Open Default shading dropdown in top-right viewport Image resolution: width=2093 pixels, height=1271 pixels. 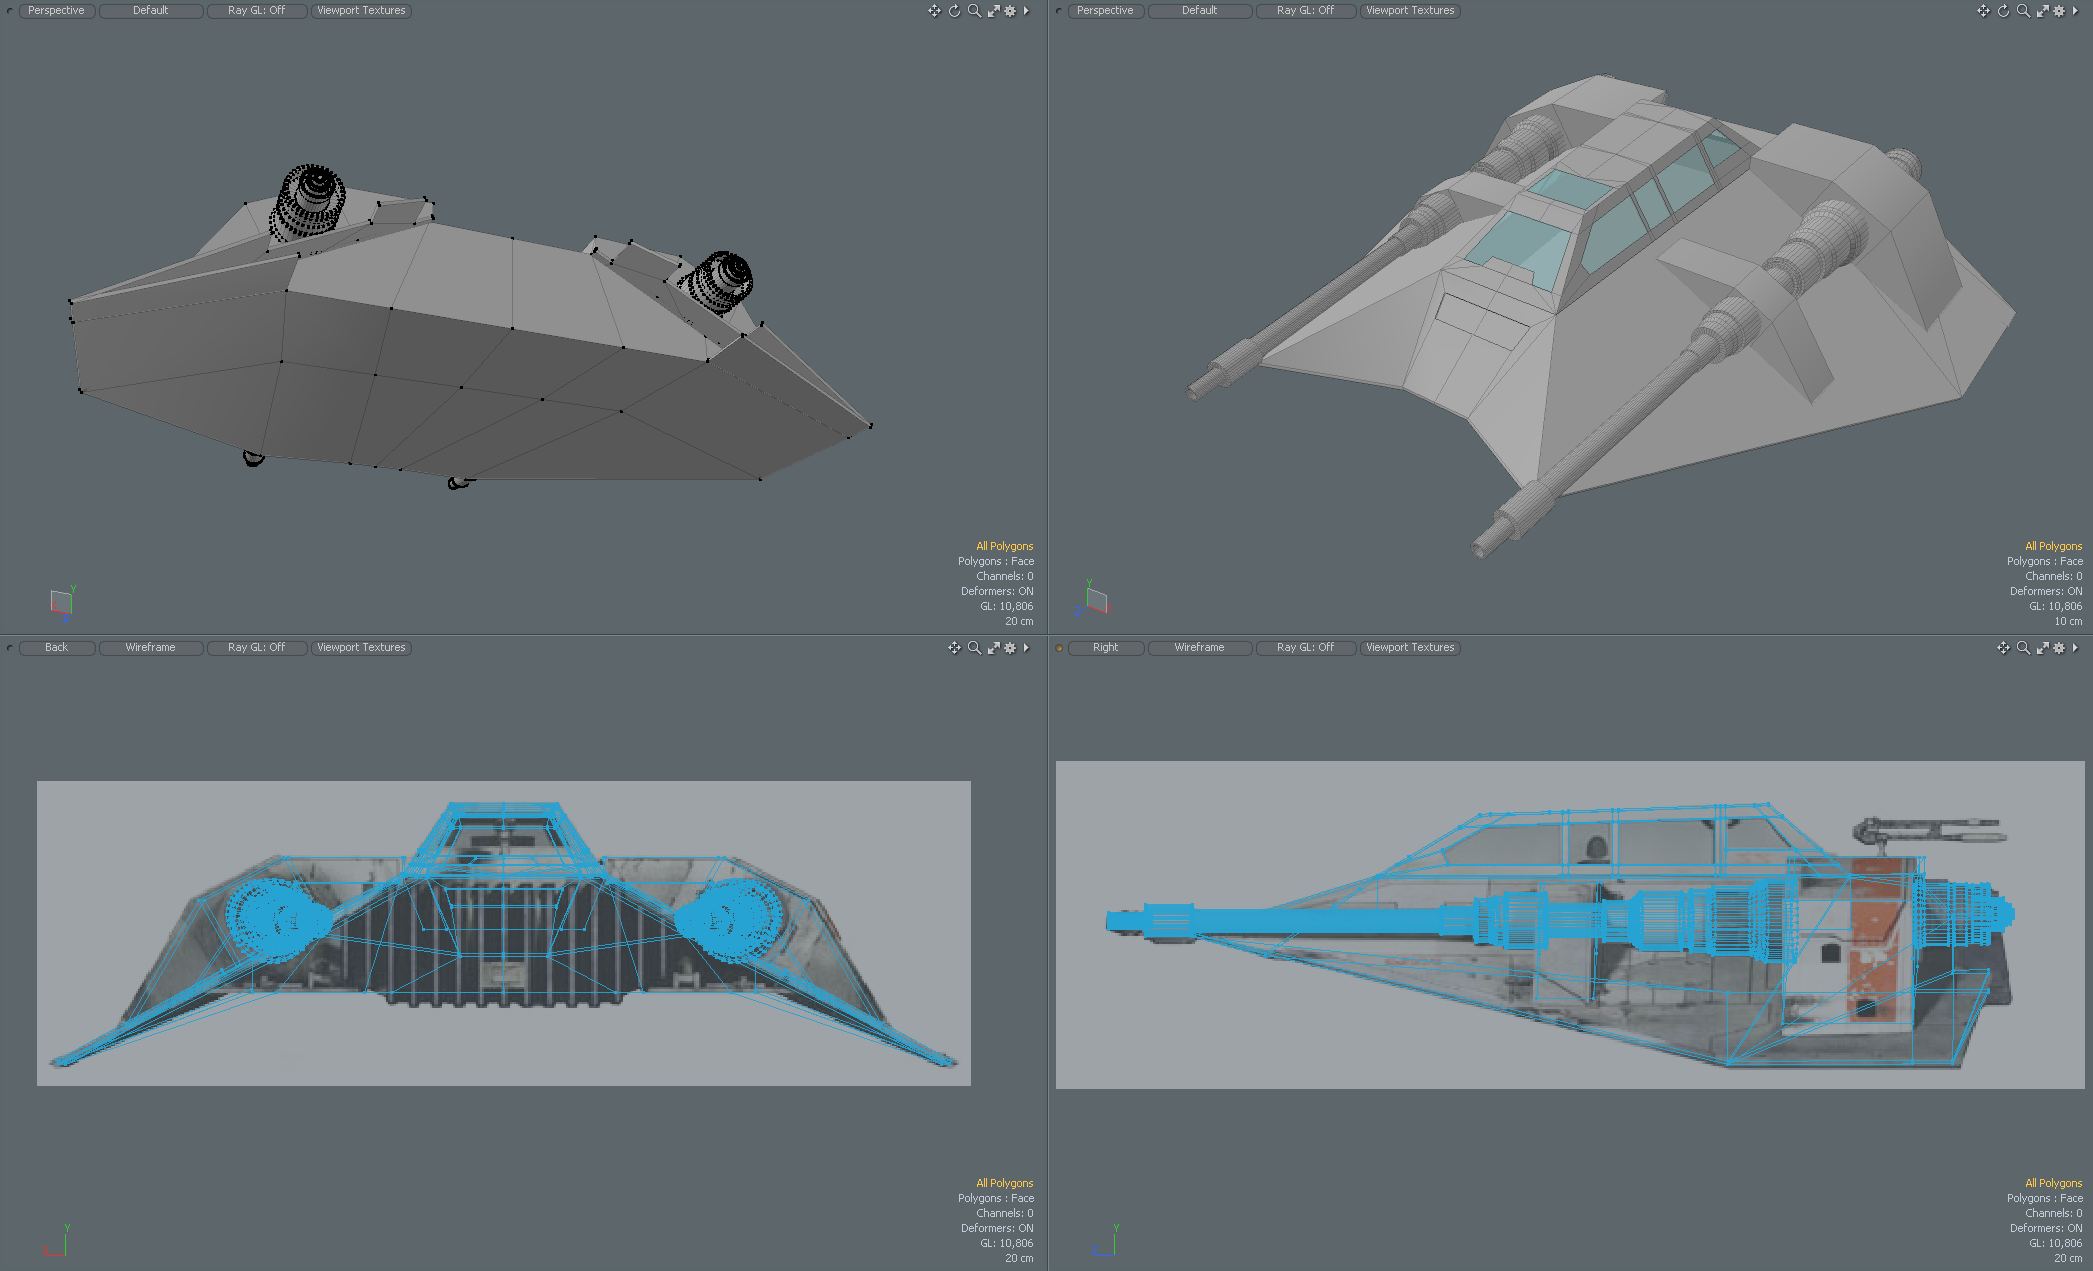point(1200,11)
